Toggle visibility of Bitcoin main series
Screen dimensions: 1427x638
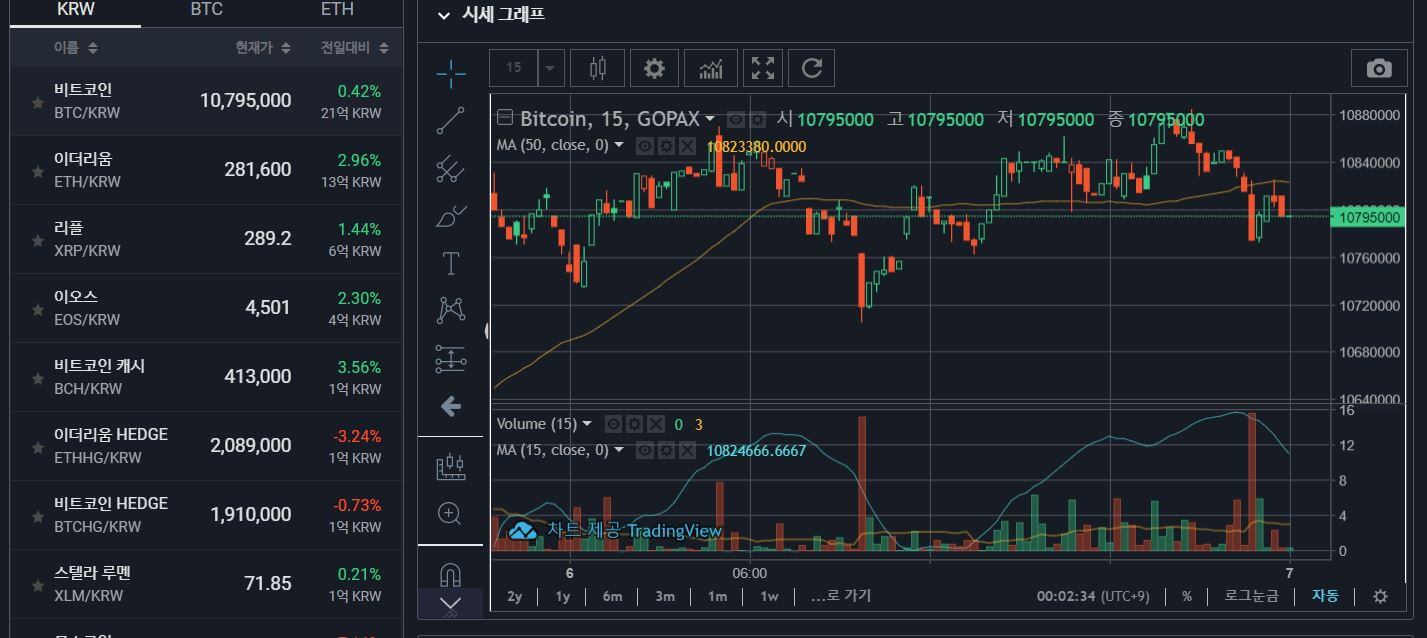click(x=736, y=120)
